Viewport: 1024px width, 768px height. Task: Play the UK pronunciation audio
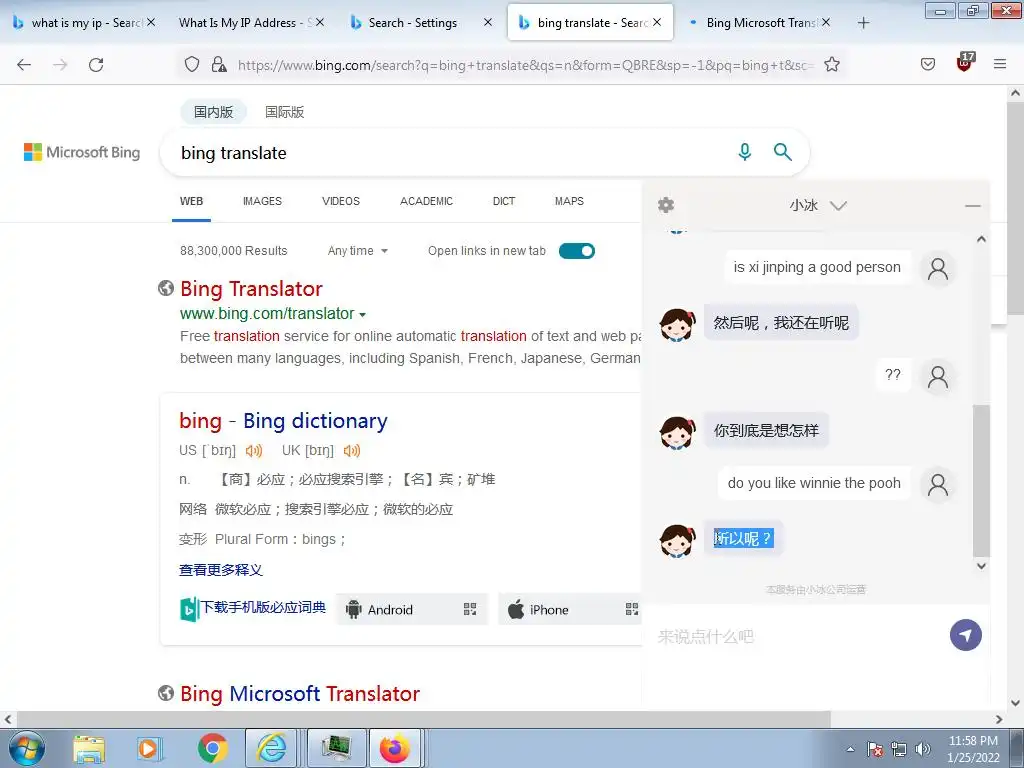point(351,451)
